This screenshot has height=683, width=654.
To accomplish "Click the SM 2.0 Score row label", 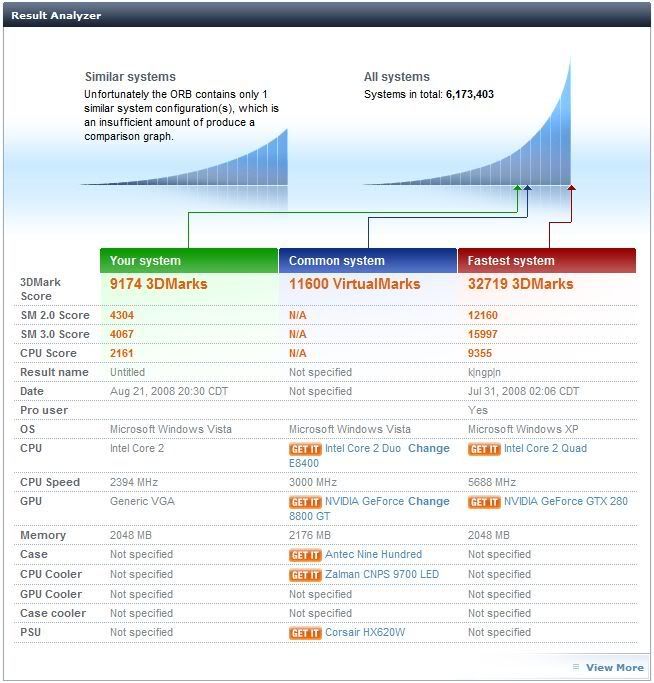I will (x=55, y=315).
